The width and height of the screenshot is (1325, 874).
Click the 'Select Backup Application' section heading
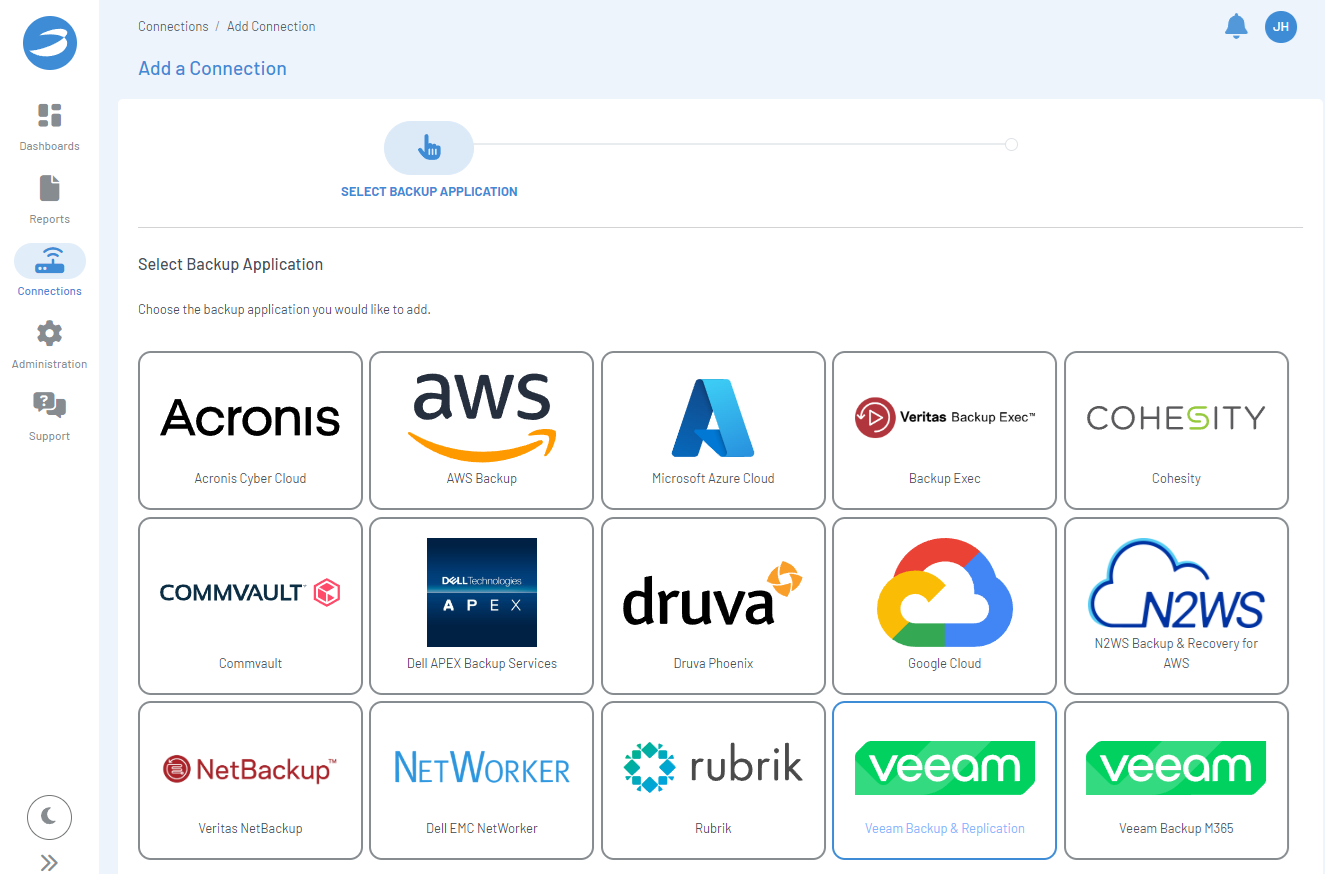(230, 264)
